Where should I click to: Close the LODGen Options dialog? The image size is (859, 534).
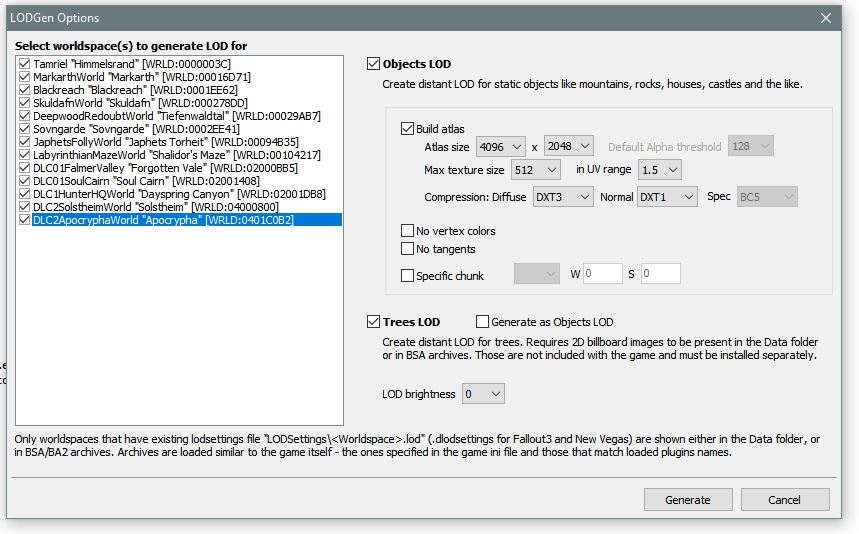coord(826,18)
